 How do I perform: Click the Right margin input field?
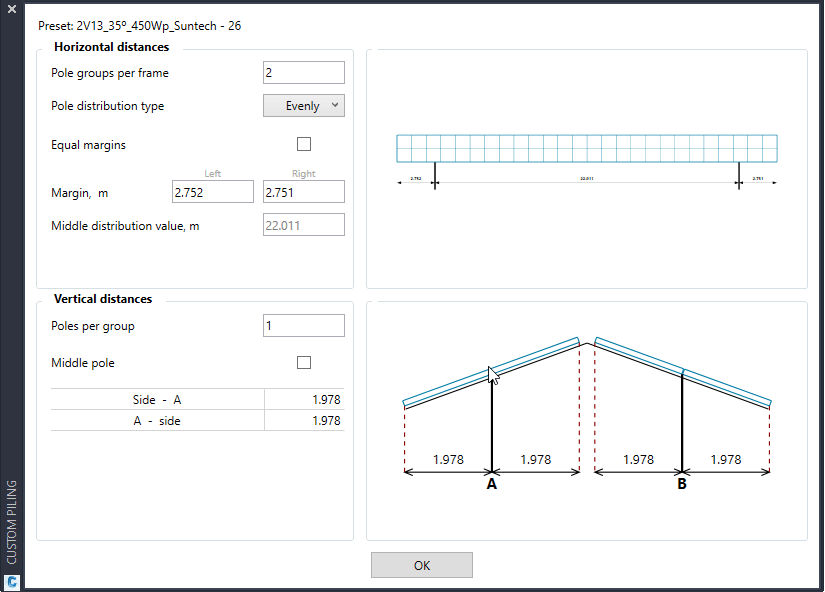[x=304, y=192]
